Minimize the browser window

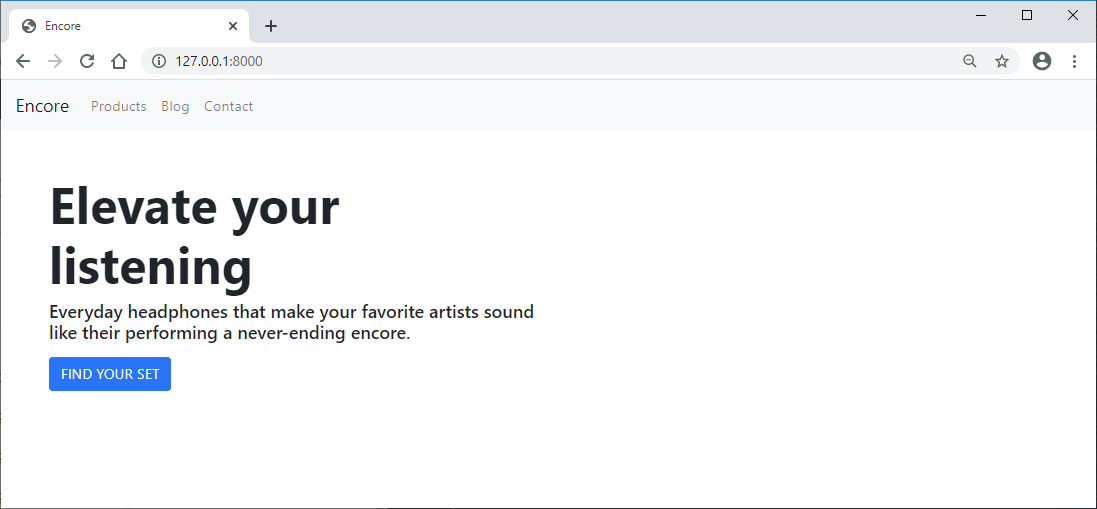coord(981,15)
